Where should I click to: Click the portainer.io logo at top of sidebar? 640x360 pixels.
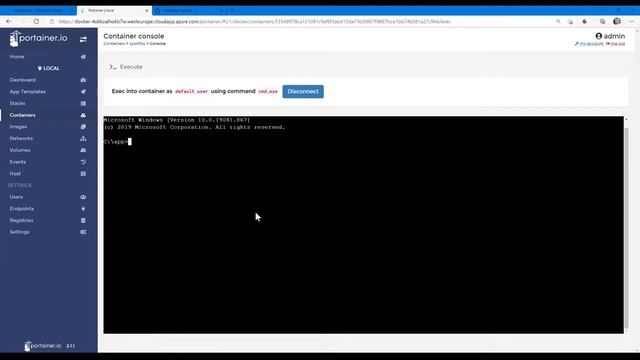pyautogui.click(x=38, y=39)
